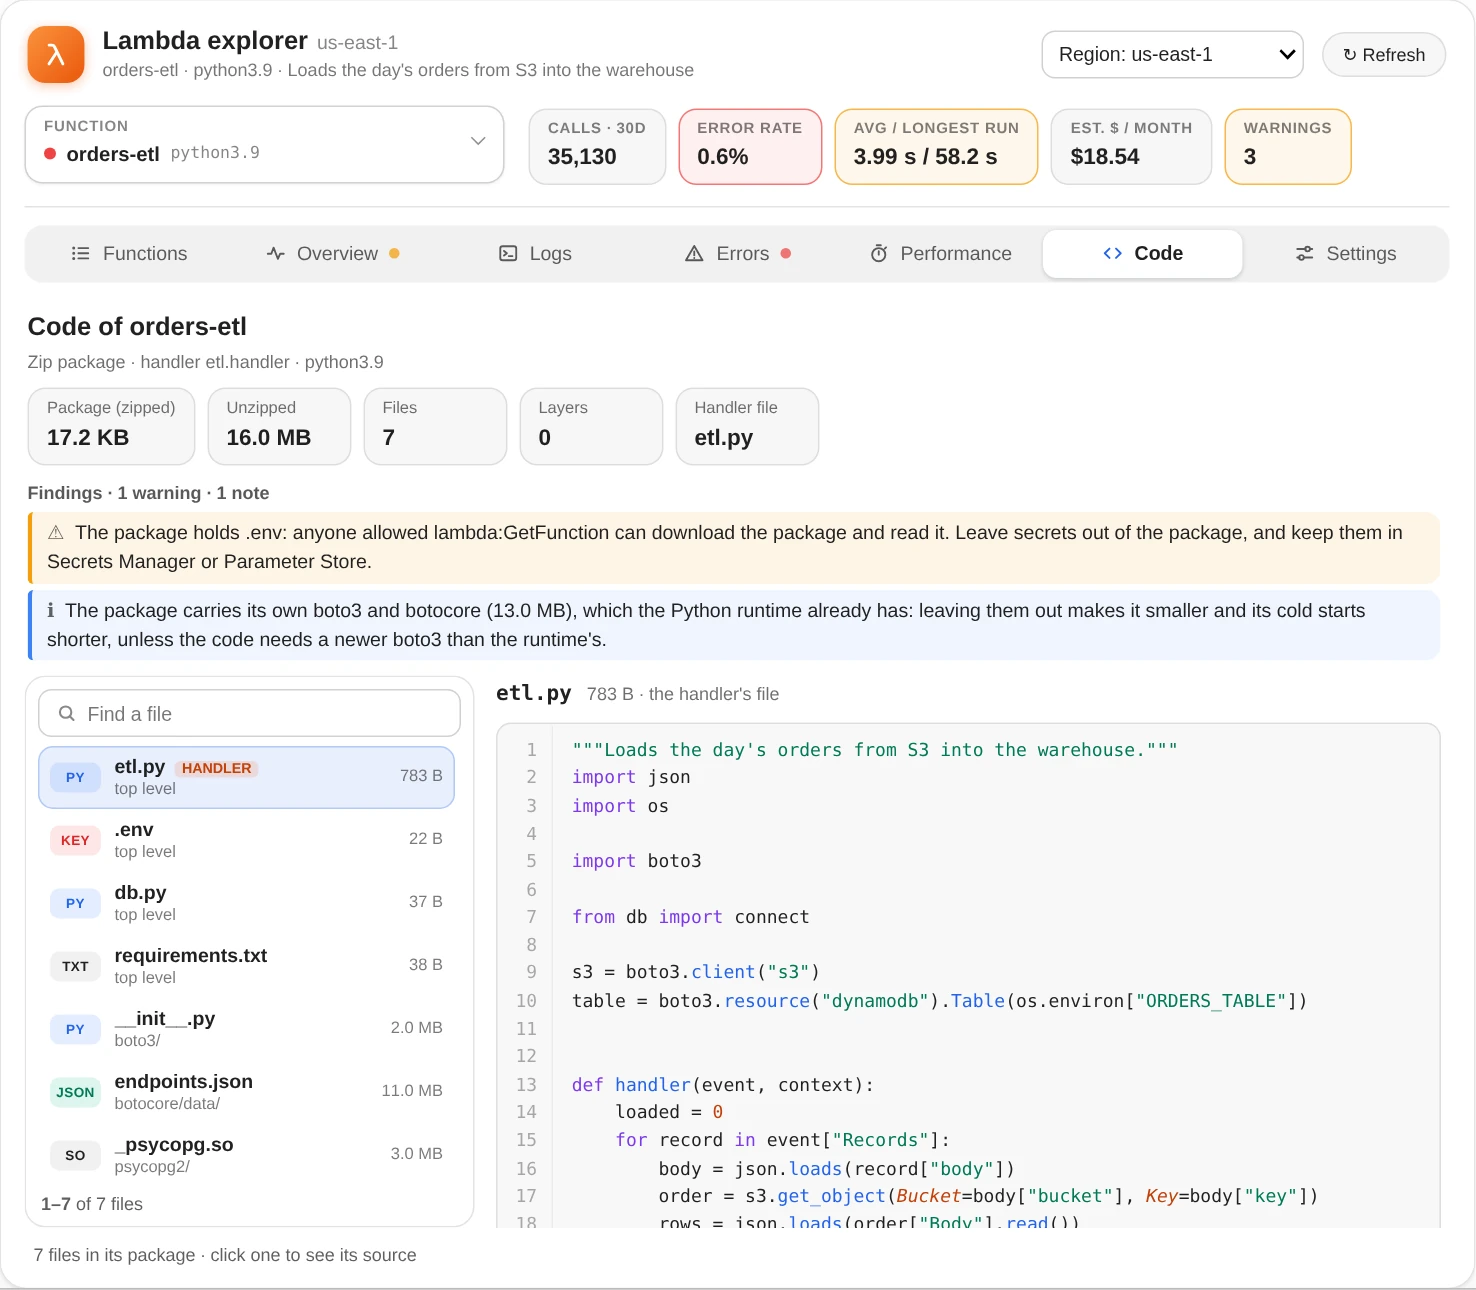Click the Performance stopwatch icon

pos(879,254)
